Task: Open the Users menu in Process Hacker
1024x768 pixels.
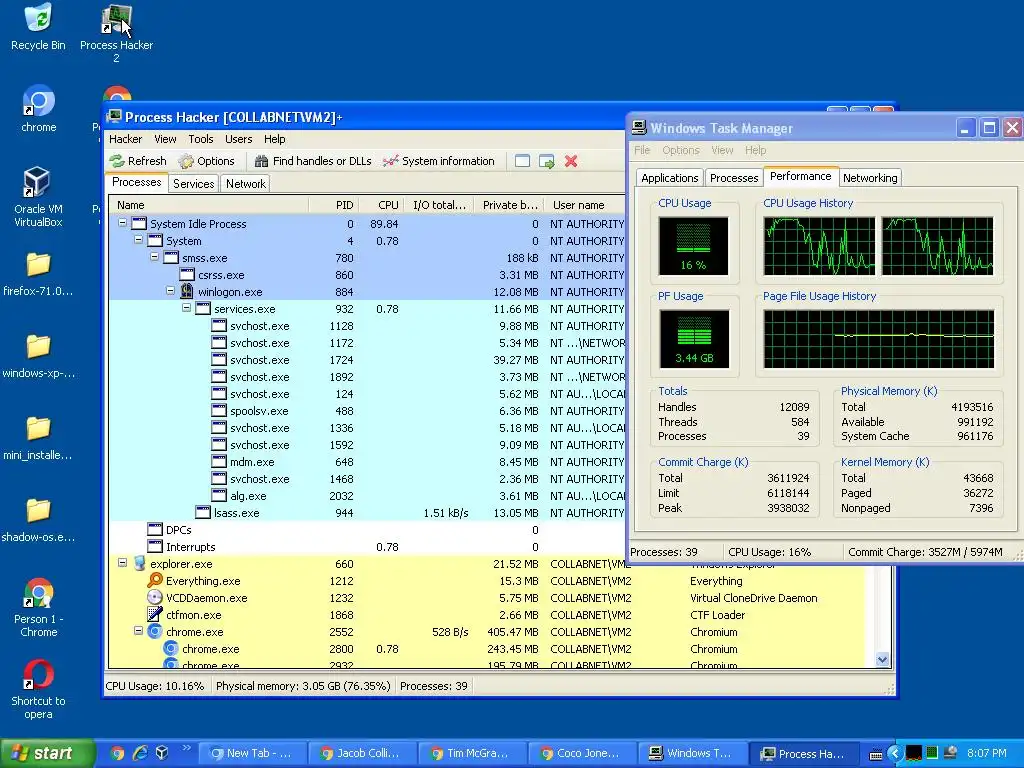Action: point(238,139)
